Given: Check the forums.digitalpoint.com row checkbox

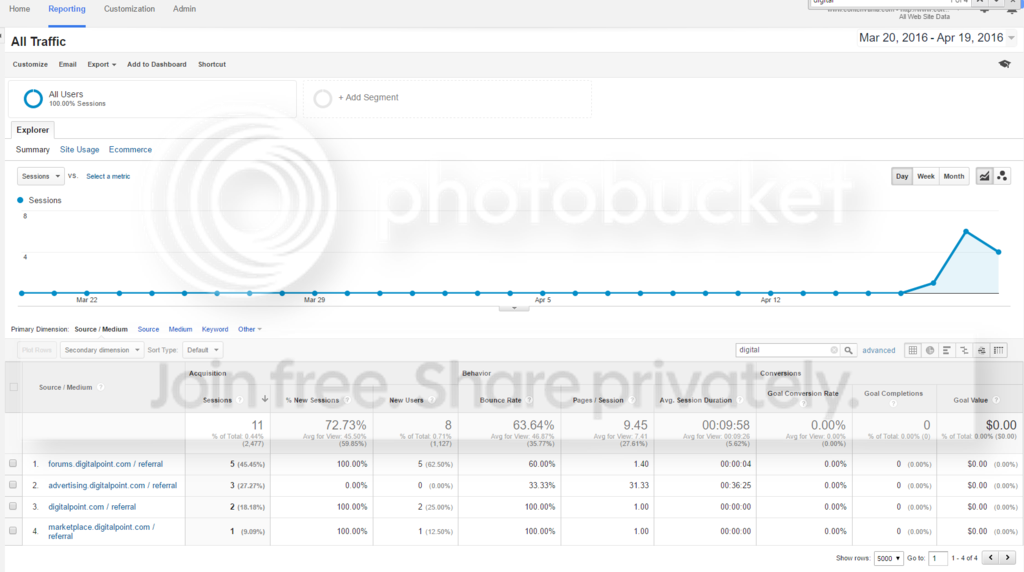Looking at the screenshot, I should tap(13, 464).
